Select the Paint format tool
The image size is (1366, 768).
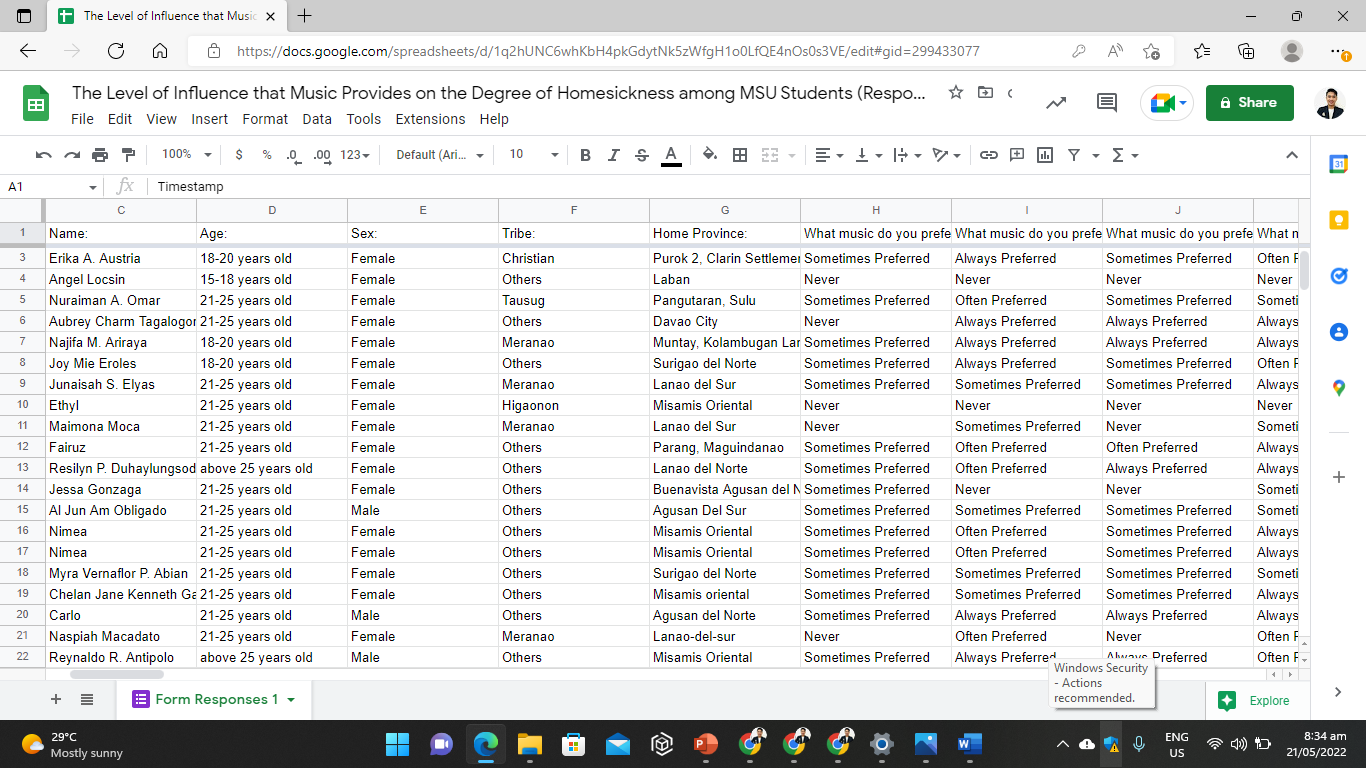(128, 155)
